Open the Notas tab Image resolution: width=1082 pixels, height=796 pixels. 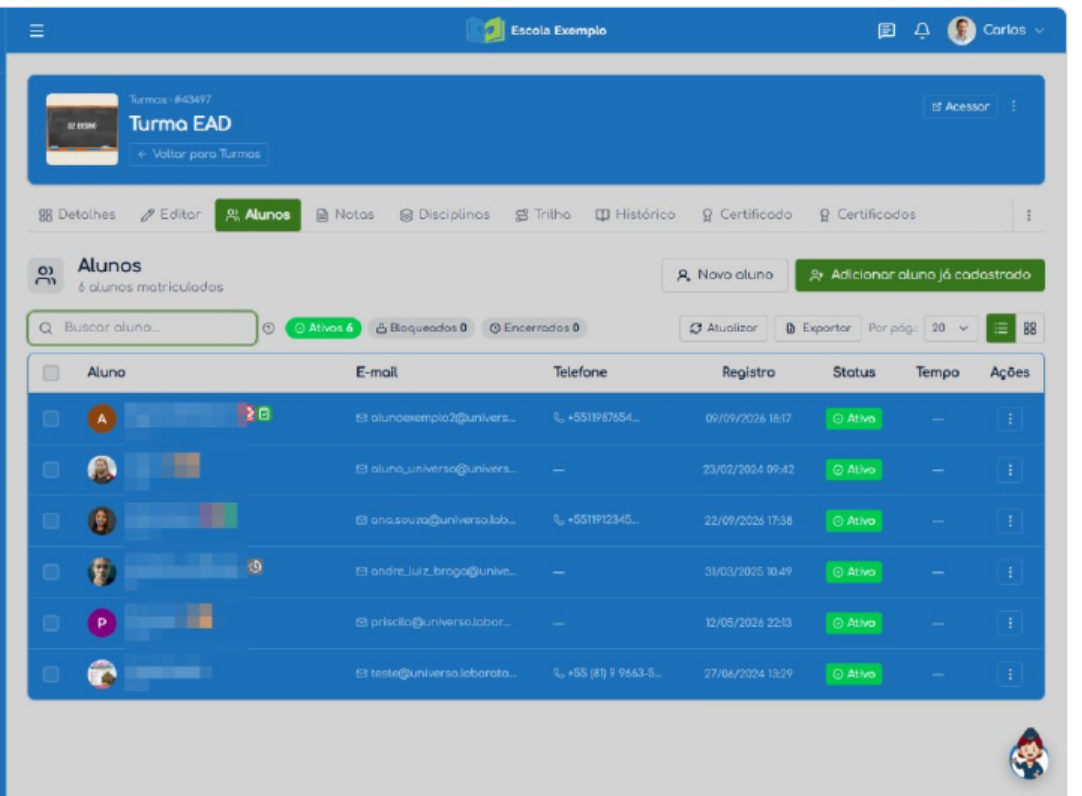pos(345,215)
